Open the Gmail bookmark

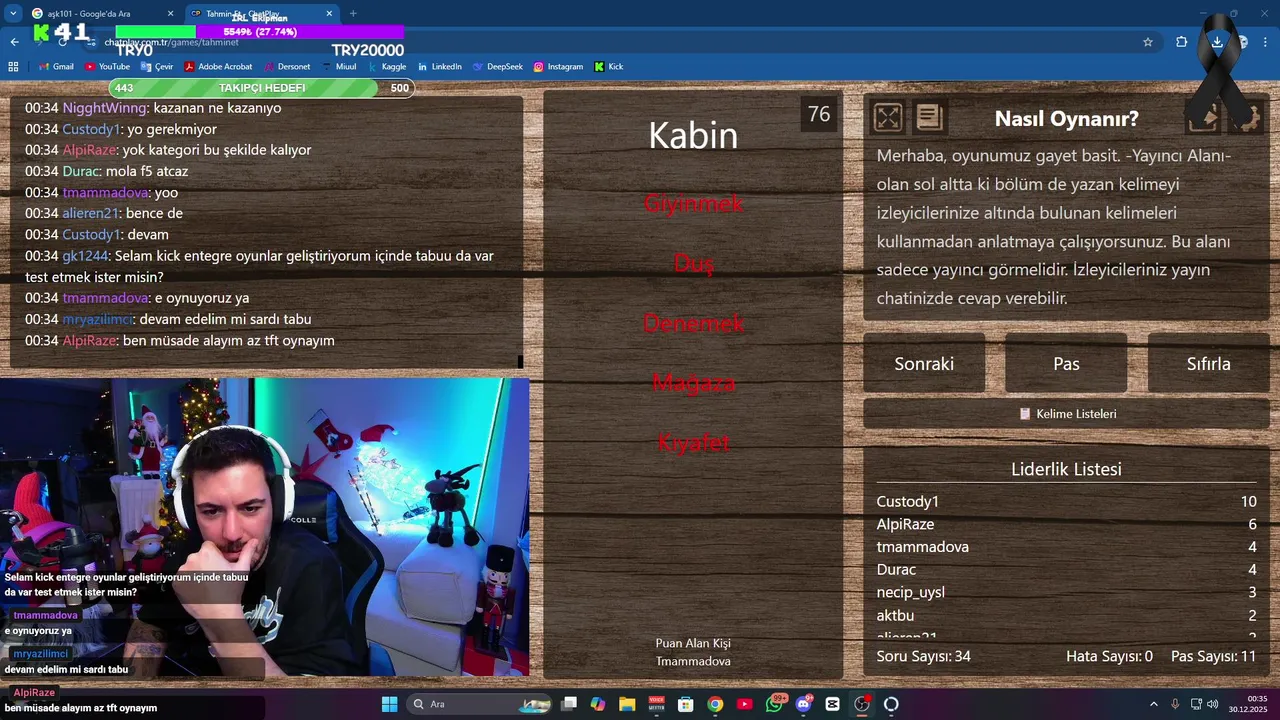(56, 67)
